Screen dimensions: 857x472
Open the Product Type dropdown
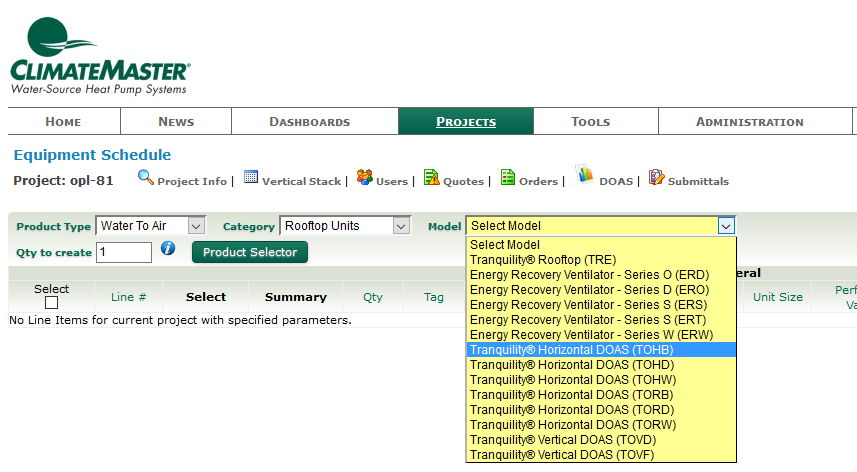150,226
